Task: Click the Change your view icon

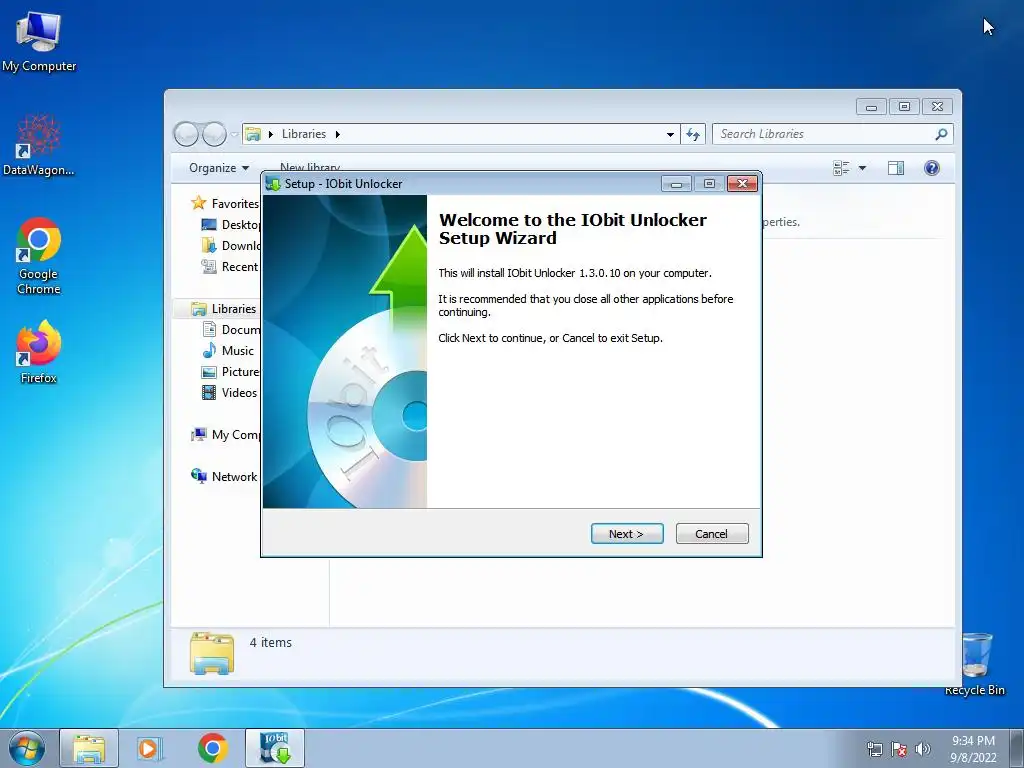Action: (x=841, y=168)
